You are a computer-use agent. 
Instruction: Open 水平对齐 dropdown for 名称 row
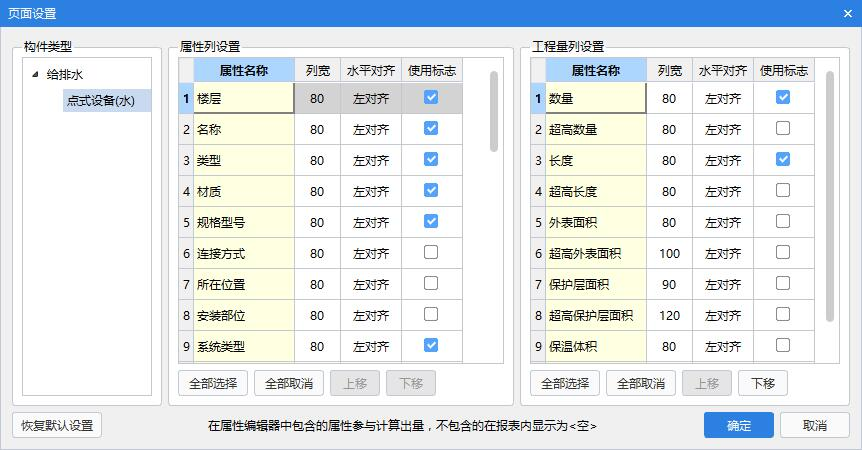coord(371,129)
